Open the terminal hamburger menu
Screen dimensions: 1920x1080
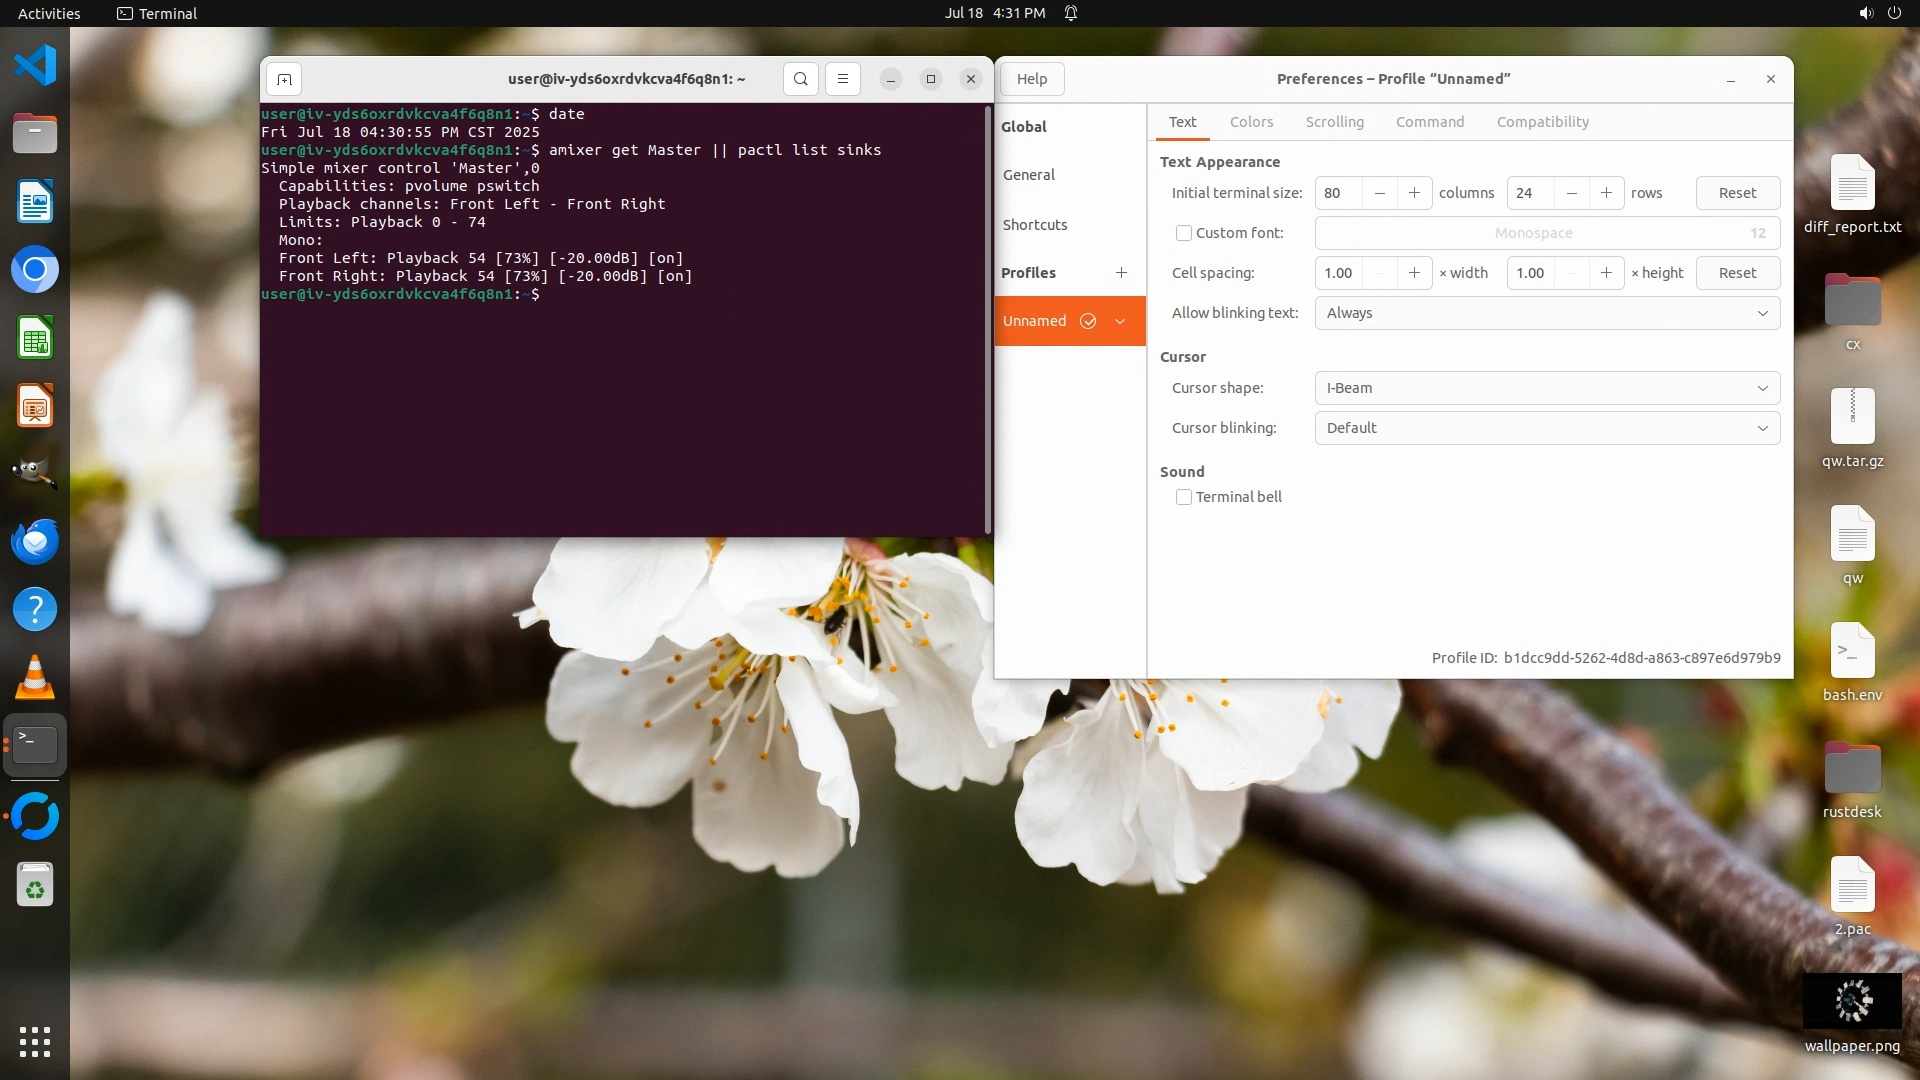pos(842,79)
